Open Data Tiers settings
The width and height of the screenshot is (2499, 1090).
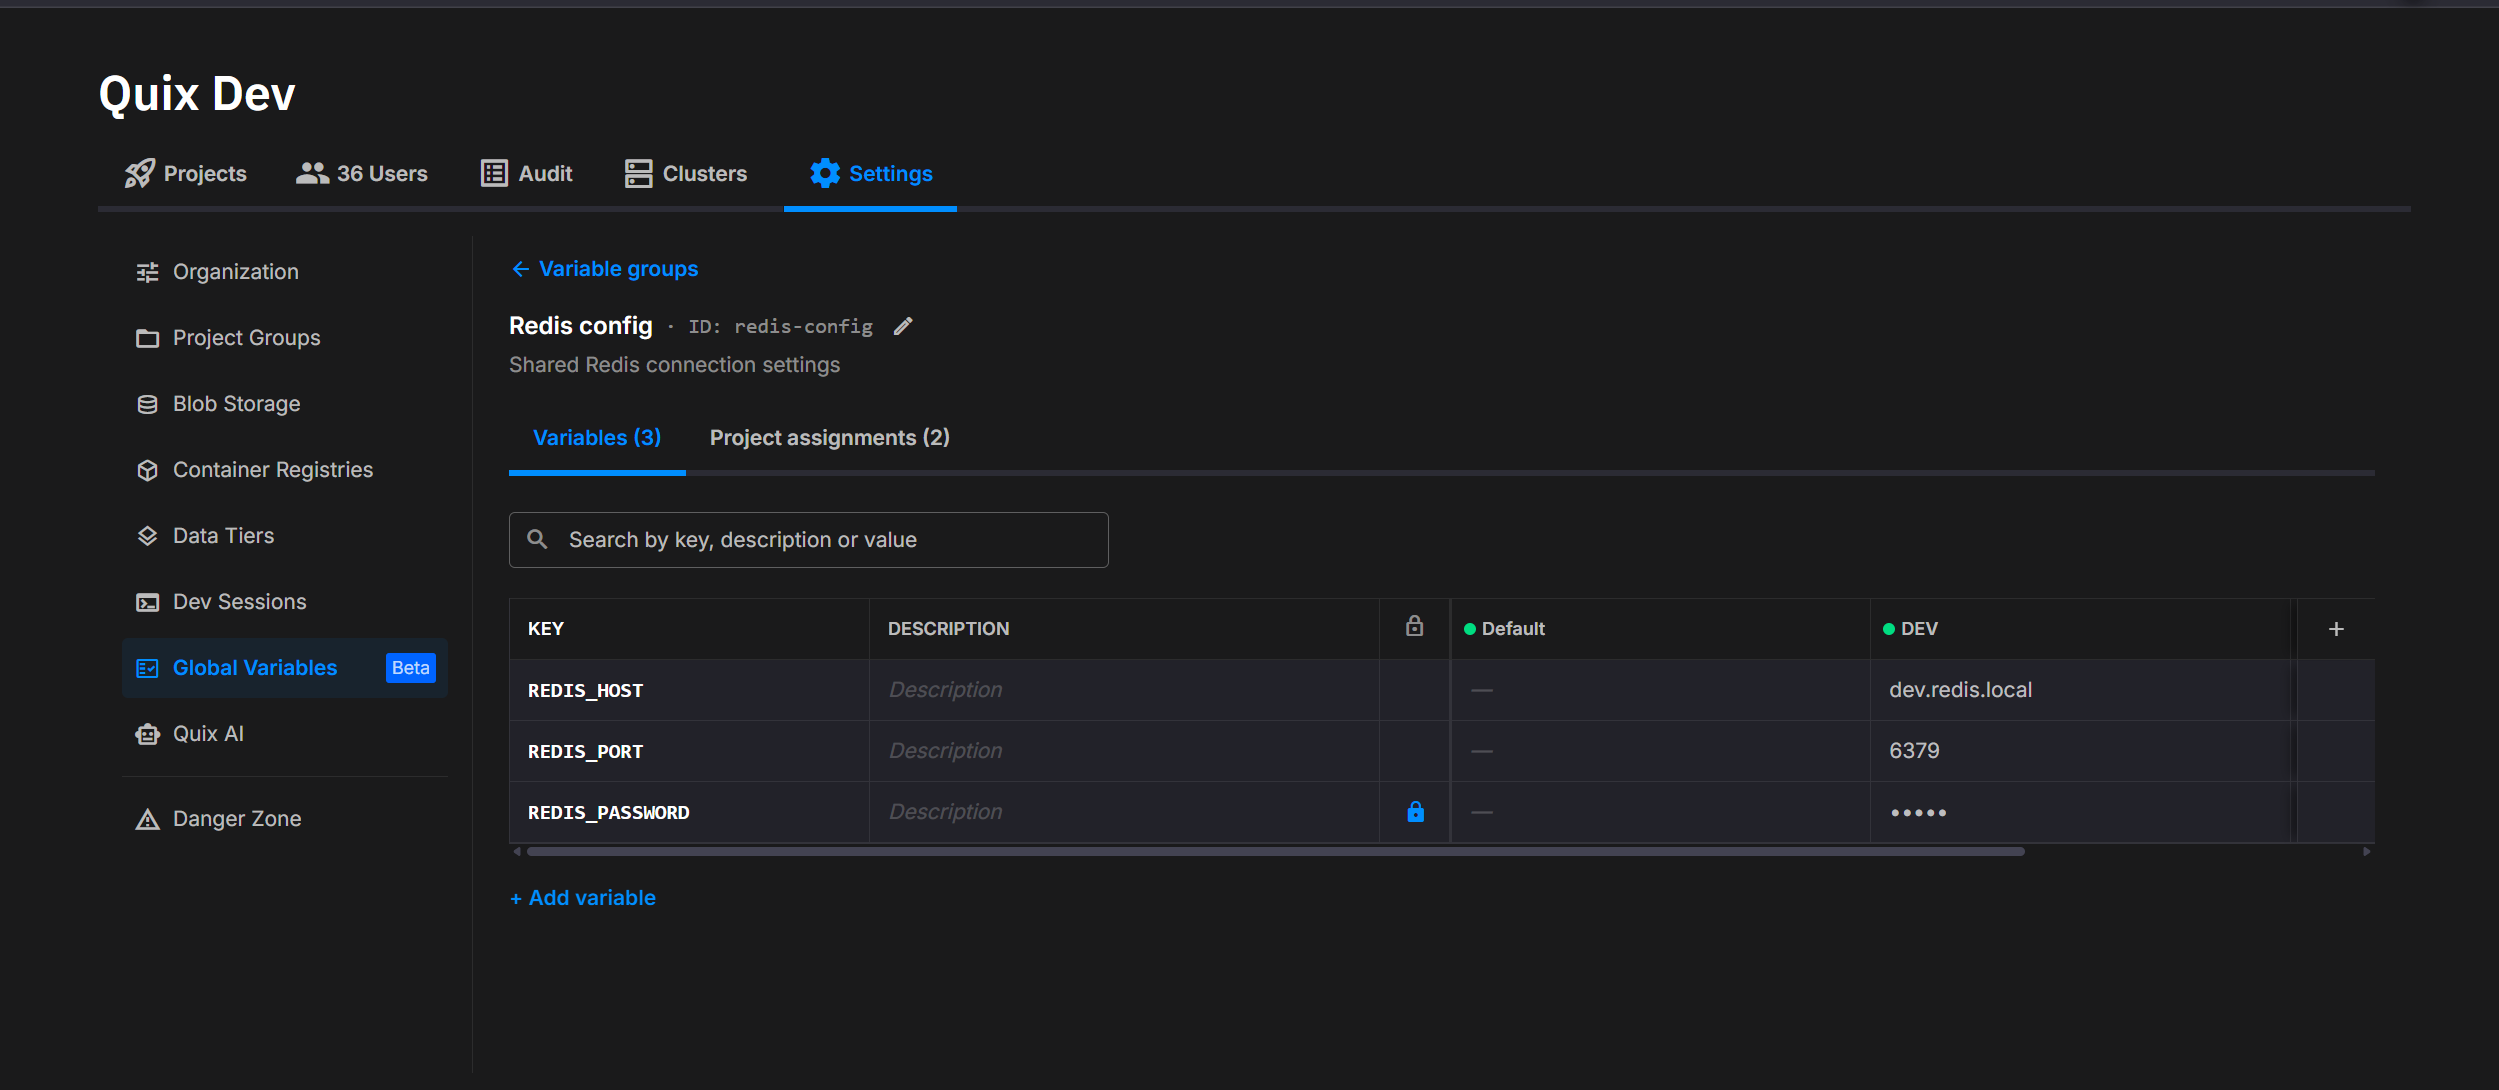click(x=285, y=536)
